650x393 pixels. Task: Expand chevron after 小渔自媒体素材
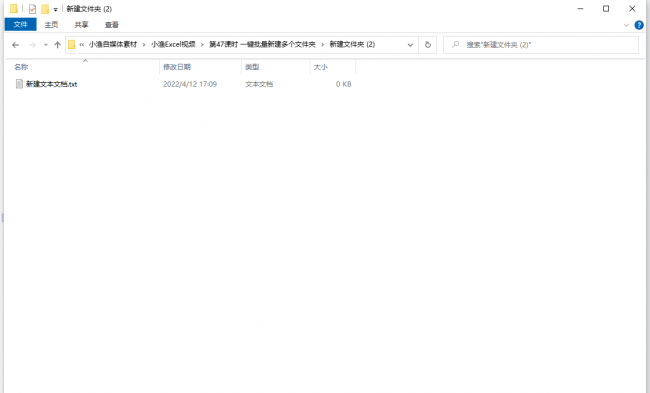144,45
